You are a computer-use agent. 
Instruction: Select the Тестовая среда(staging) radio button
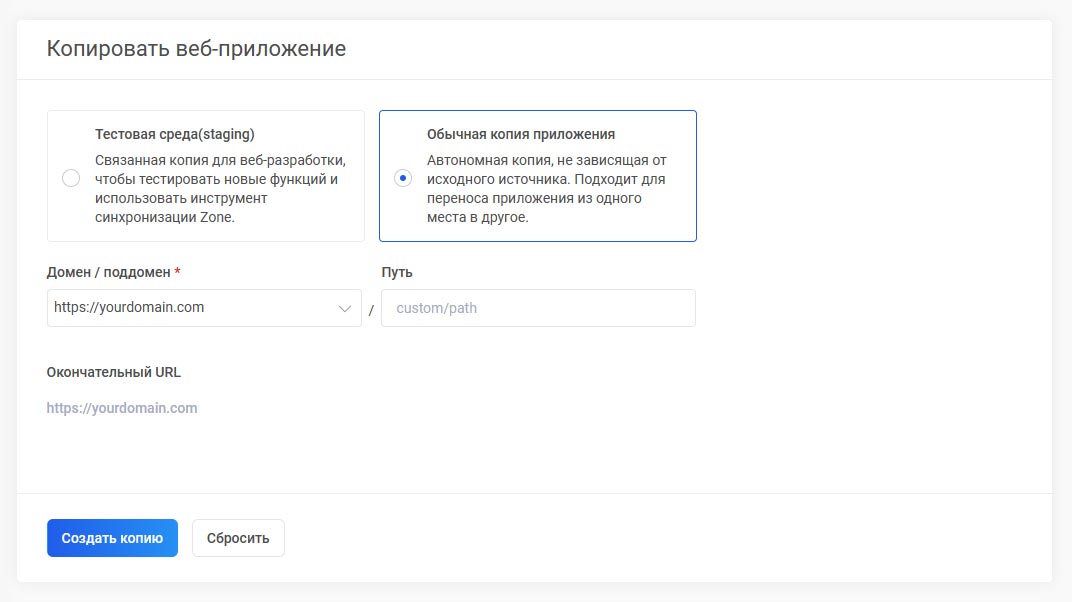click(71, 178)
